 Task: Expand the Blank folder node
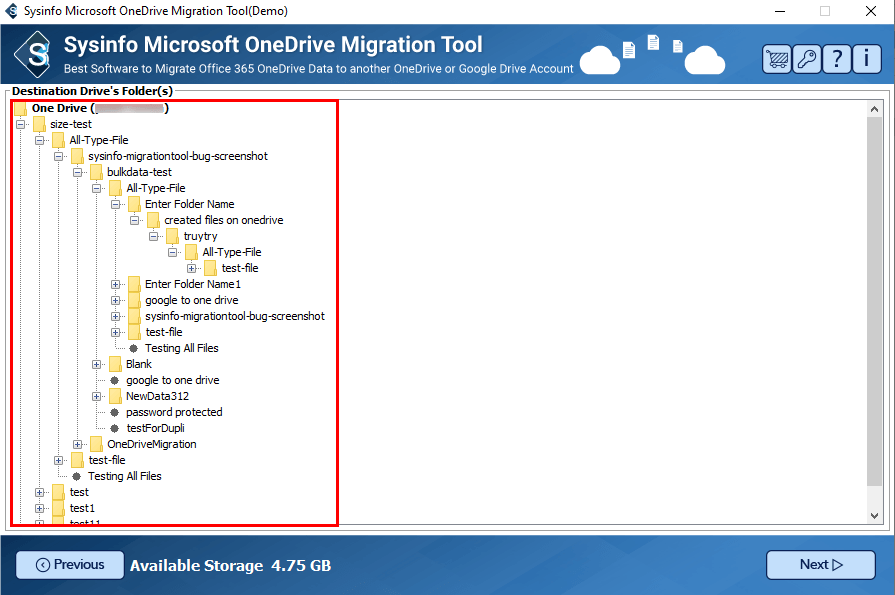[x=97, y=364]
